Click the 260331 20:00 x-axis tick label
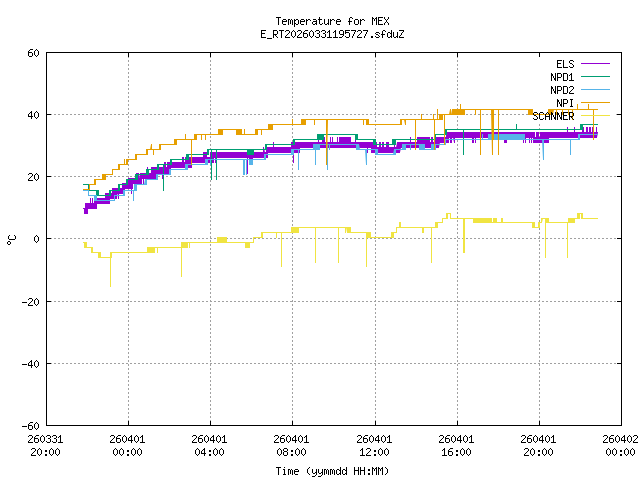This screenshot has height=480, width=640. pos(45,445)
